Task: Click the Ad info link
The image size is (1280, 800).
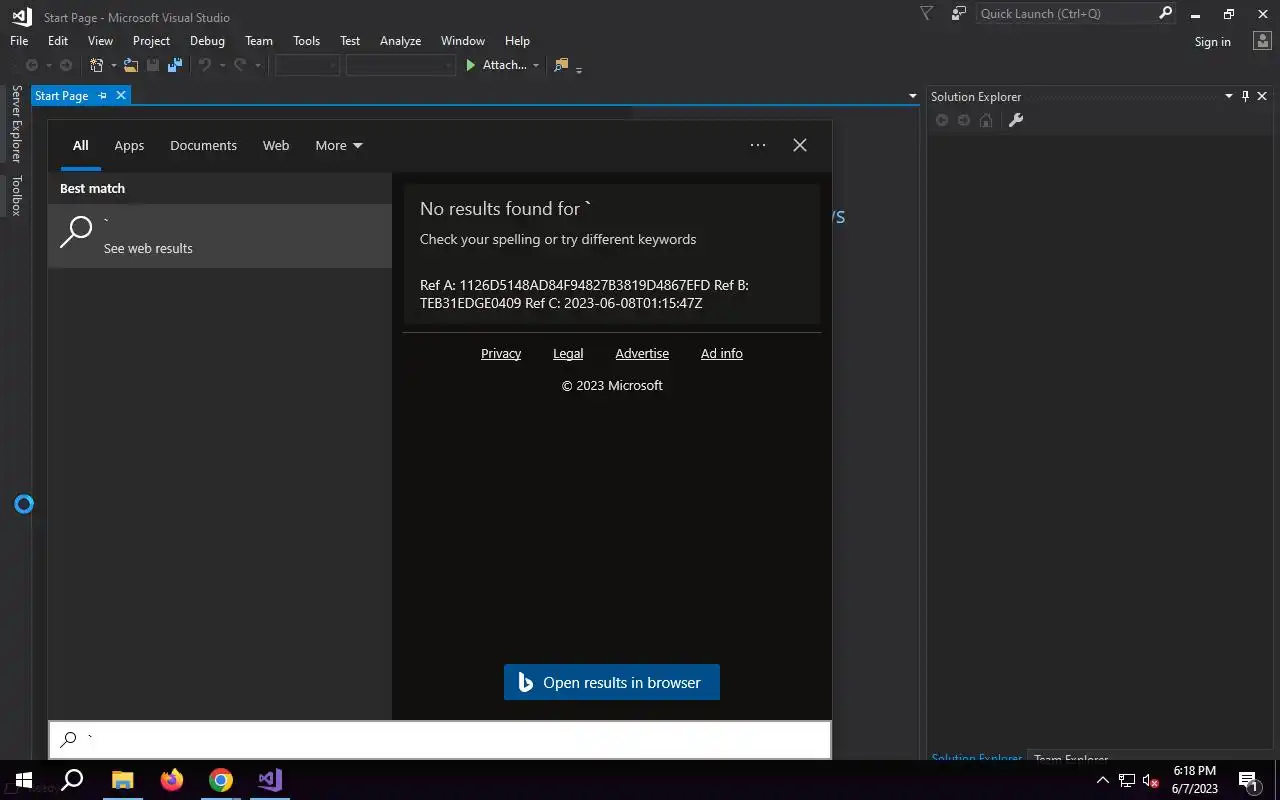Action: pos(722,354)
